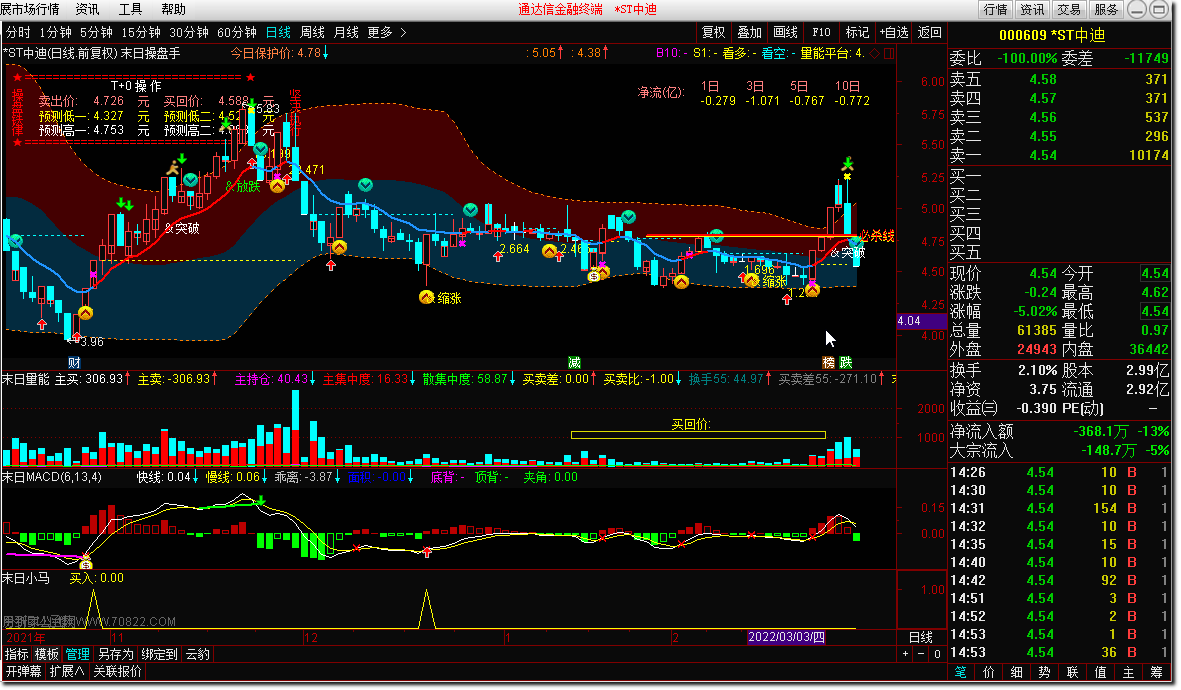This screenshot has width=1181, height=690.
Task: Click the stock title 000609 *ST中迪
Action: (x=1051, y=35)
